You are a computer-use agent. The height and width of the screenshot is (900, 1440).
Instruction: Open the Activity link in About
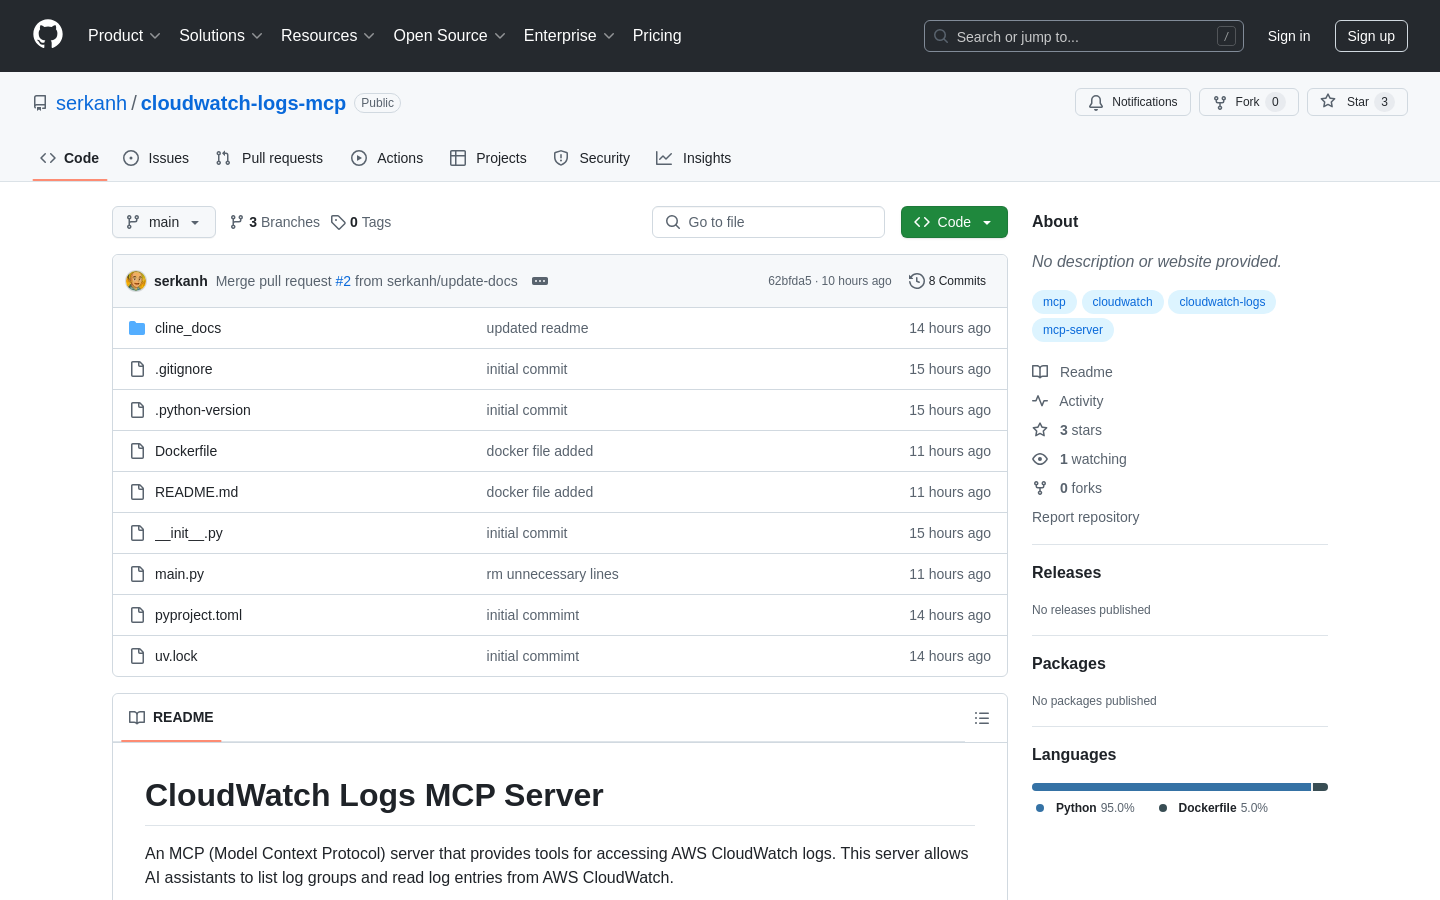click(x=1068, y=401)
